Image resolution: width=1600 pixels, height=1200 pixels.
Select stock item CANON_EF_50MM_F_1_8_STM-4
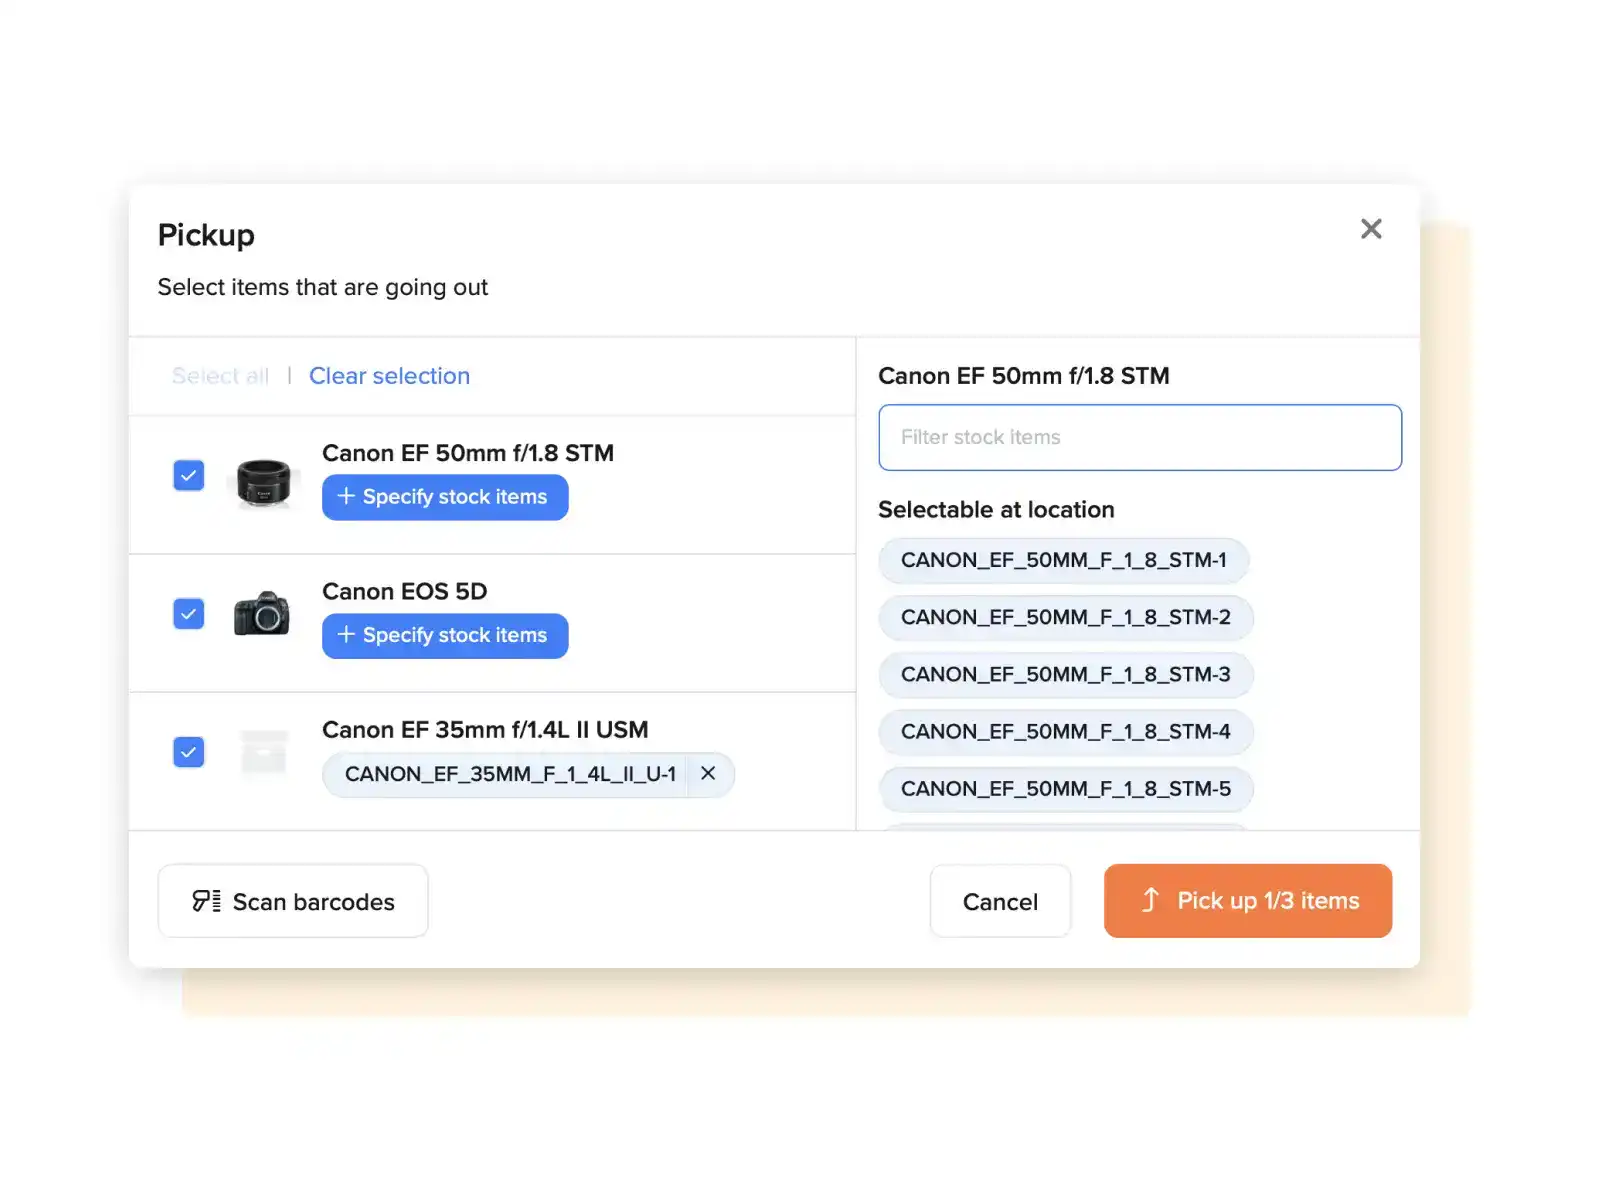[1065, 732]
